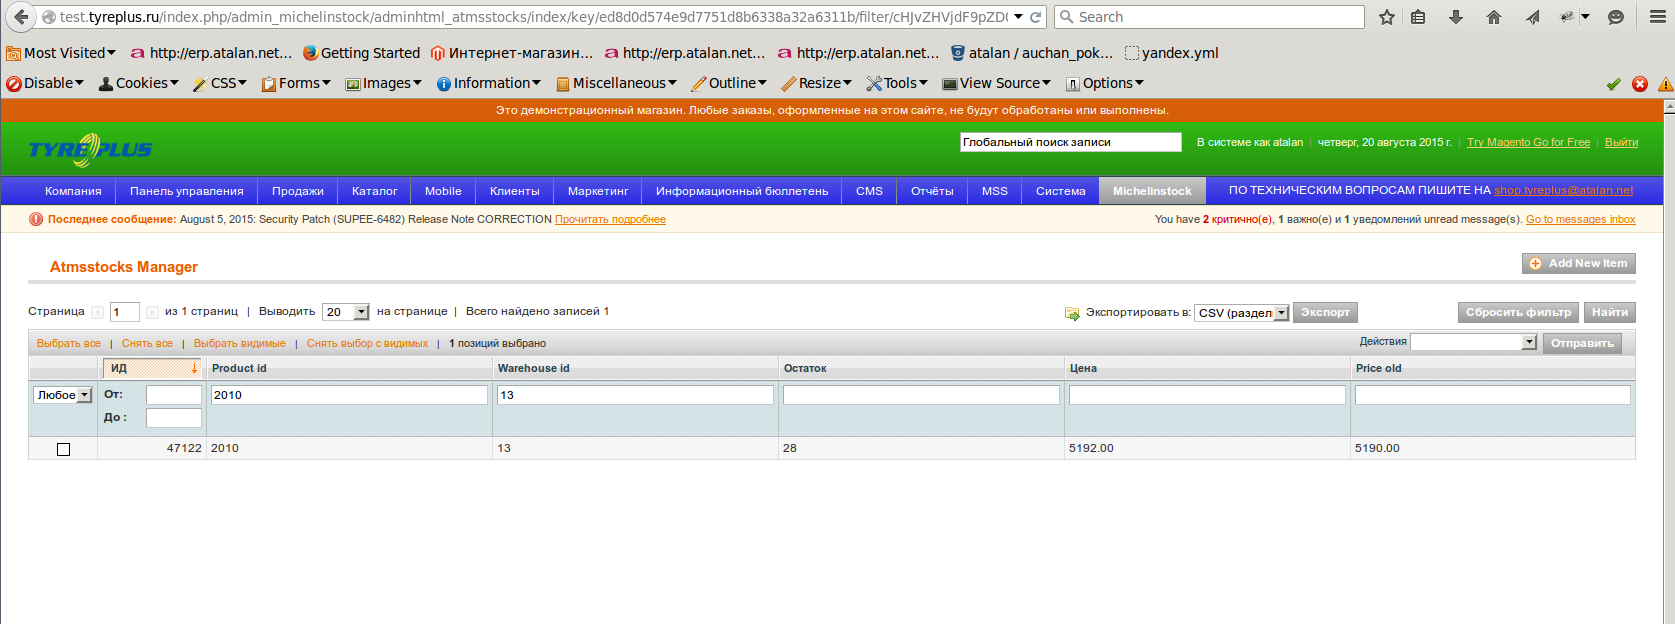The image size is (1675, 624).
Task: Open yandex.yml bookmark
Action: click(1171, 53)
